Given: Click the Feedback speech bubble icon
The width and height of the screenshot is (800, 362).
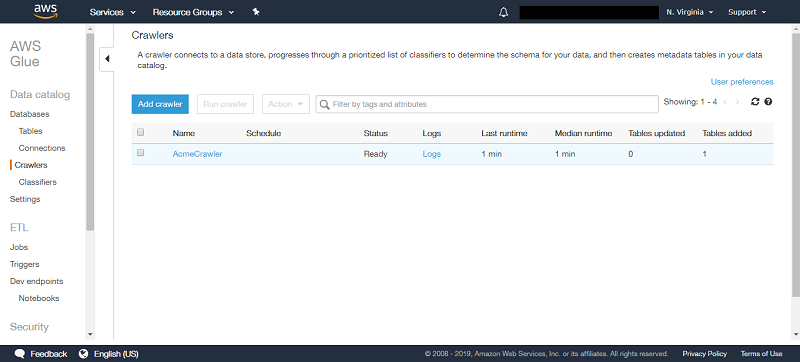Looking at the screenshot, I should pos(20,354).
